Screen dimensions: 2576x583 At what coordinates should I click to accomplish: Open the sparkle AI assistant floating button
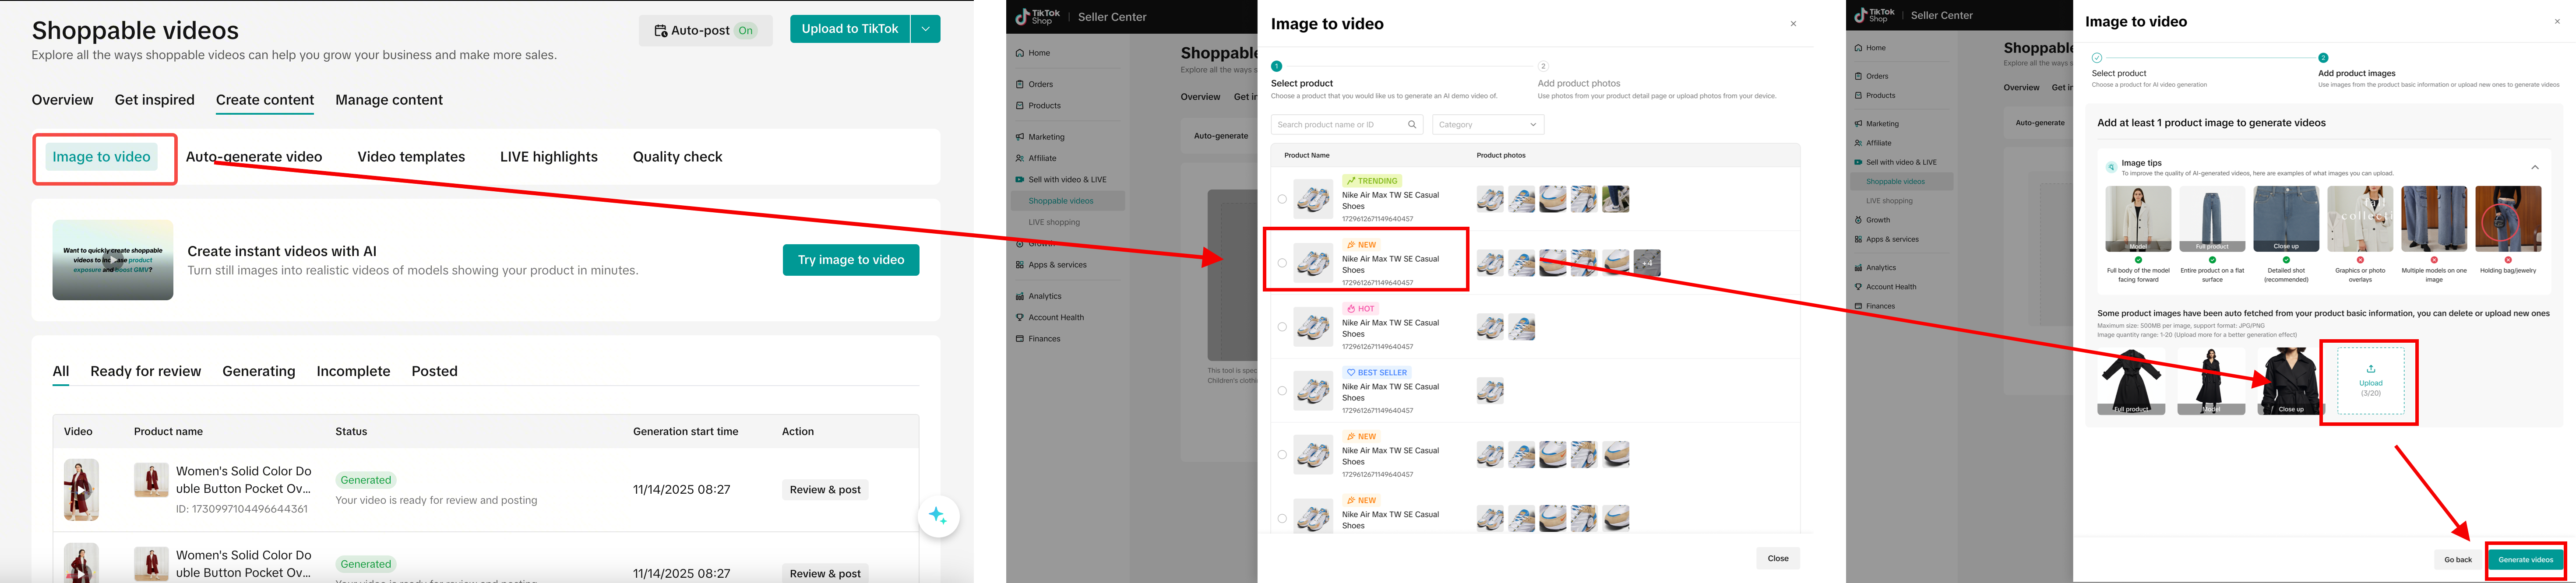click(x=938, y=516)
